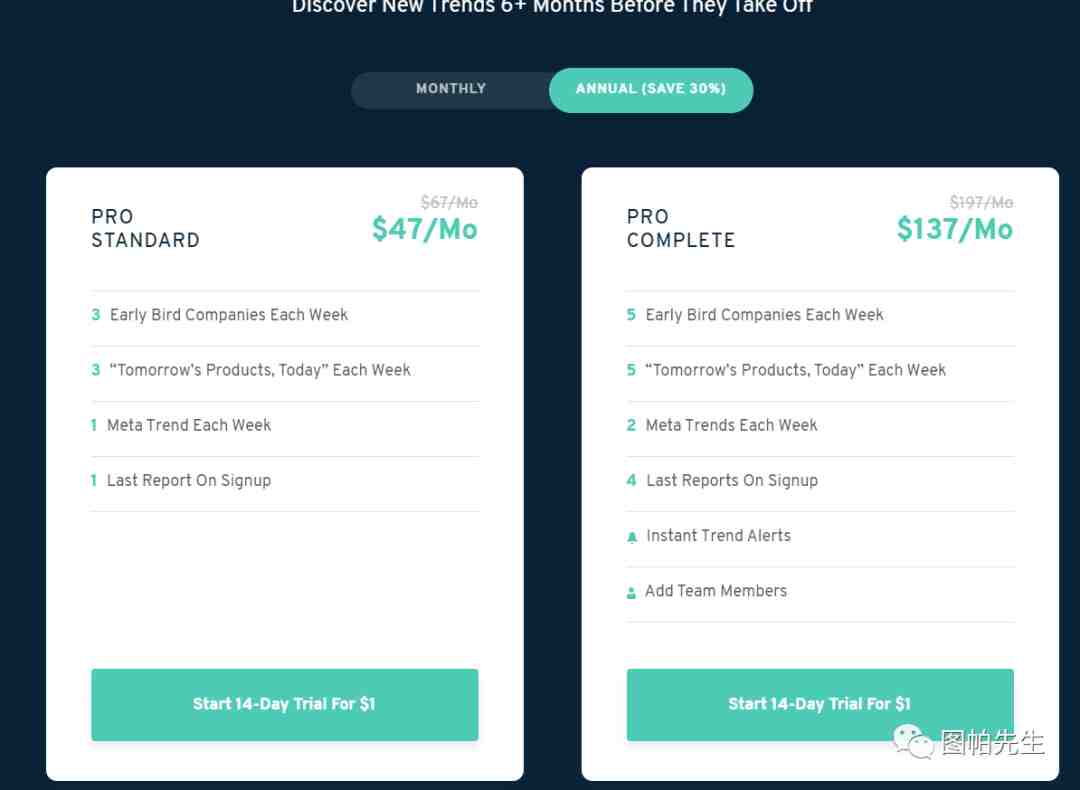Select the Pro Complete plan title
1080x790 pixels.
click(681, 228)
